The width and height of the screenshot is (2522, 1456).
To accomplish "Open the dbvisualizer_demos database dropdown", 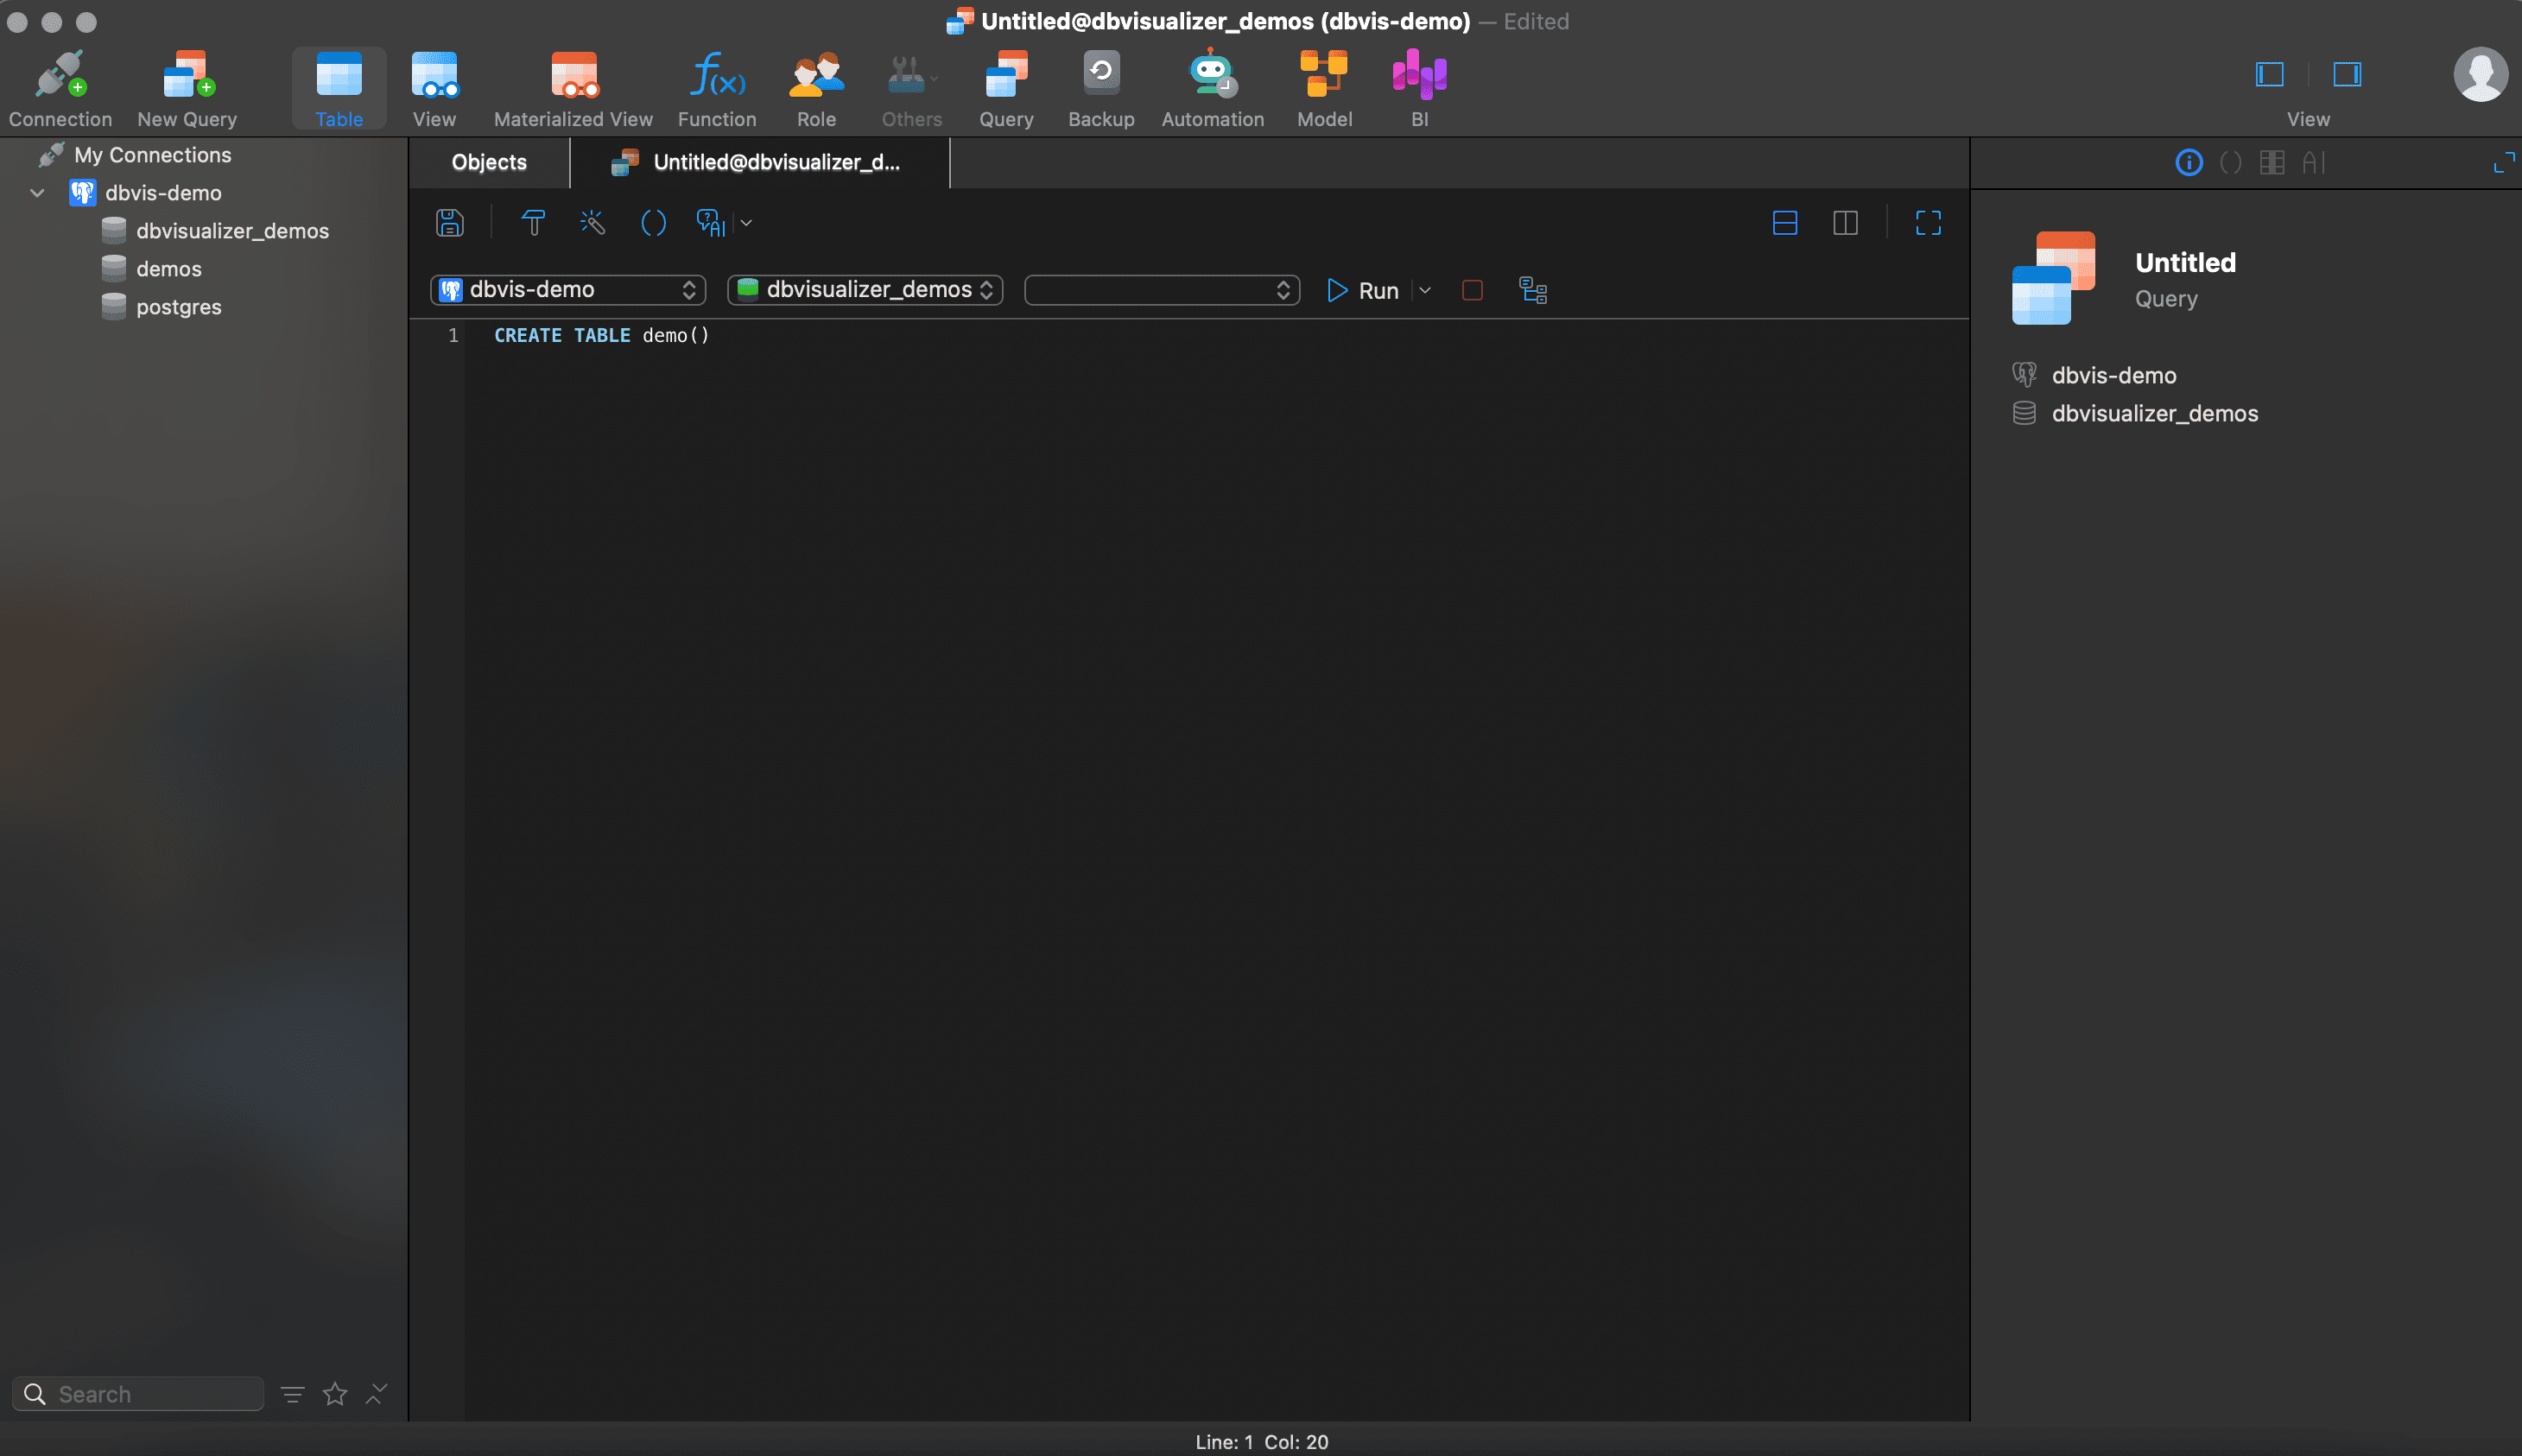I will (x=865, y=290).
